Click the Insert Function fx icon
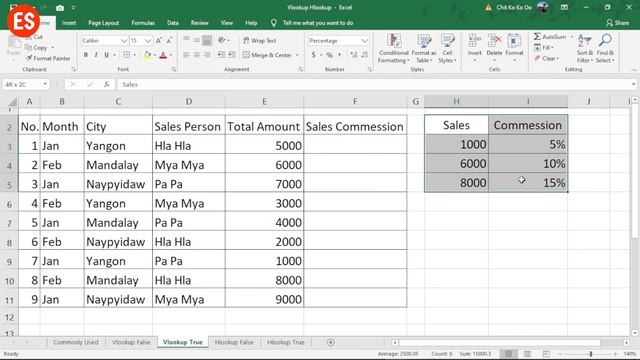Image resolution: width=640 pixels, height=360 pixels. [107, 84]
